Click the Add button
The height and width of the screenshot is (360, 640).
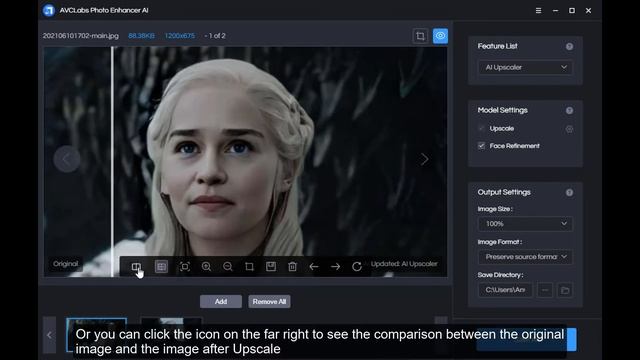pyautogui.click(x=221, y=302)
